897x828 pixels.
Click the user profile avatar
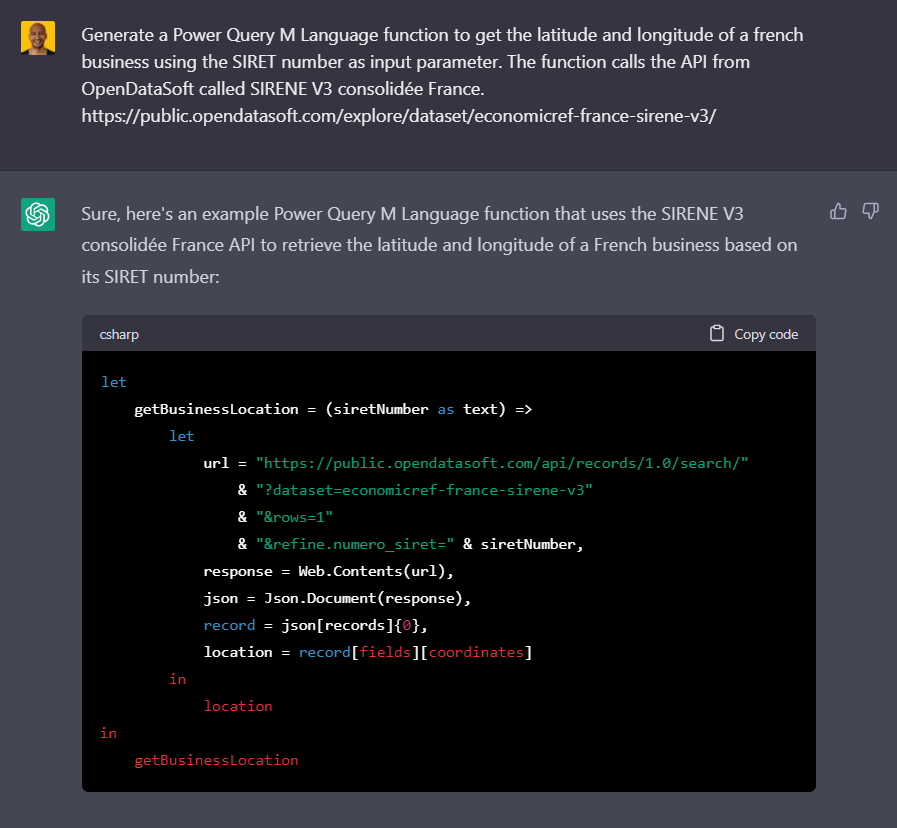click(x=38, y=38)
